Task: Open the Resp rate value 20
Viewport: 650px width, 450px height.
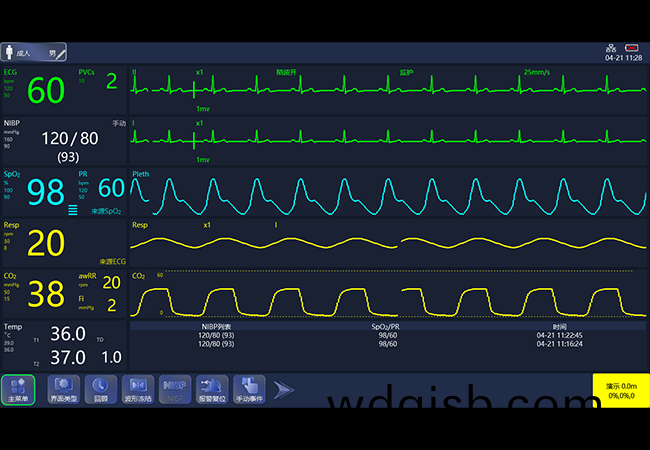Action: (x=46, y=243)
